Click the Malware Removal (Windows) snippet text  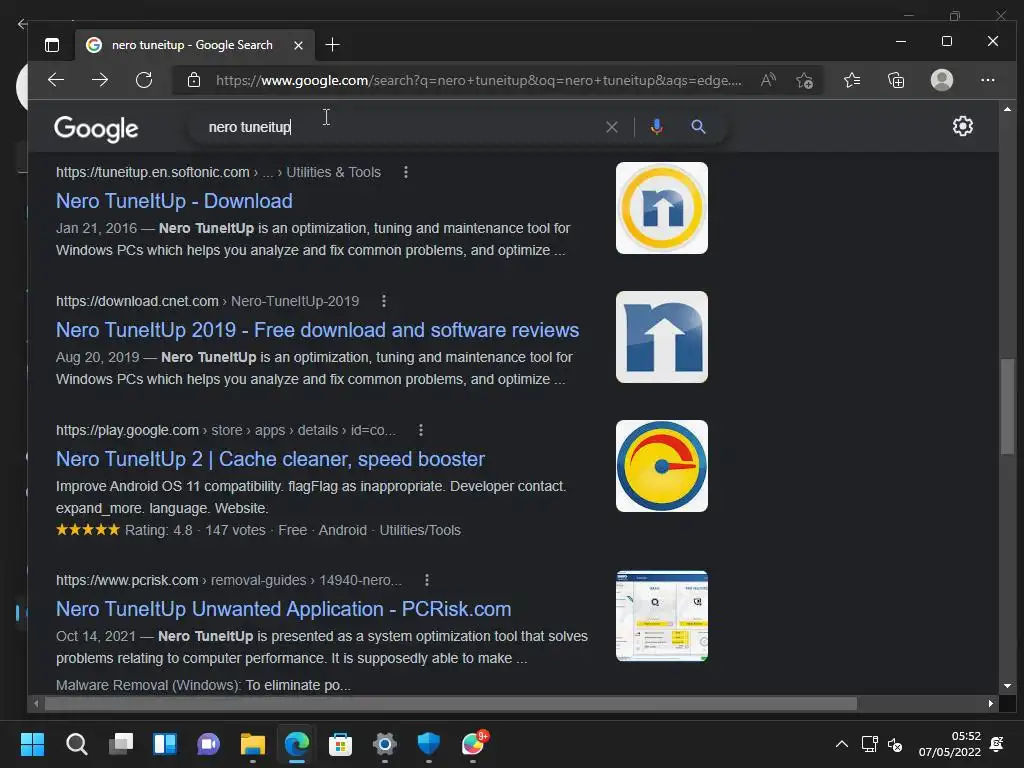tap(203, 686)
